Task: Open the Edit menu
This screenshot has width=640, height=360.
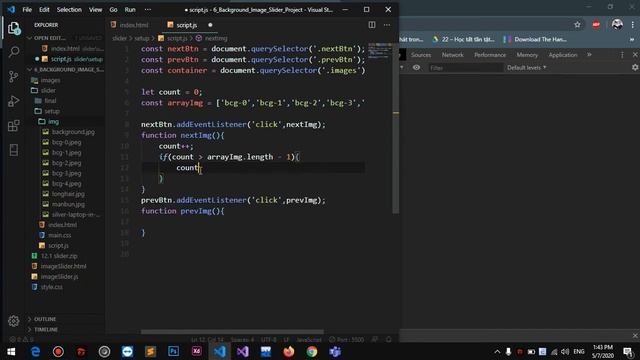Action: point(44,9)
